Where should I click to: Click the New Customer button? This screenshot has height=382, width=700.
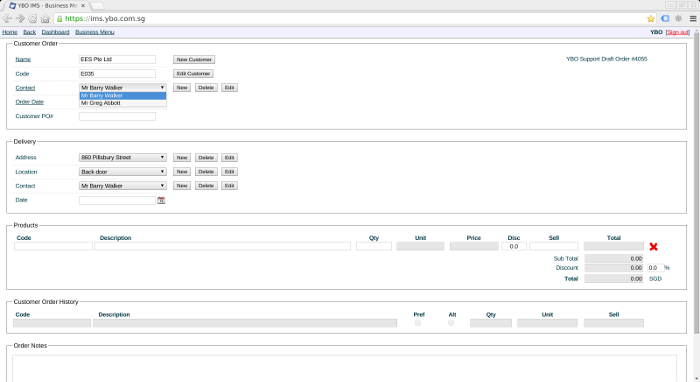[x=194, y=59]
